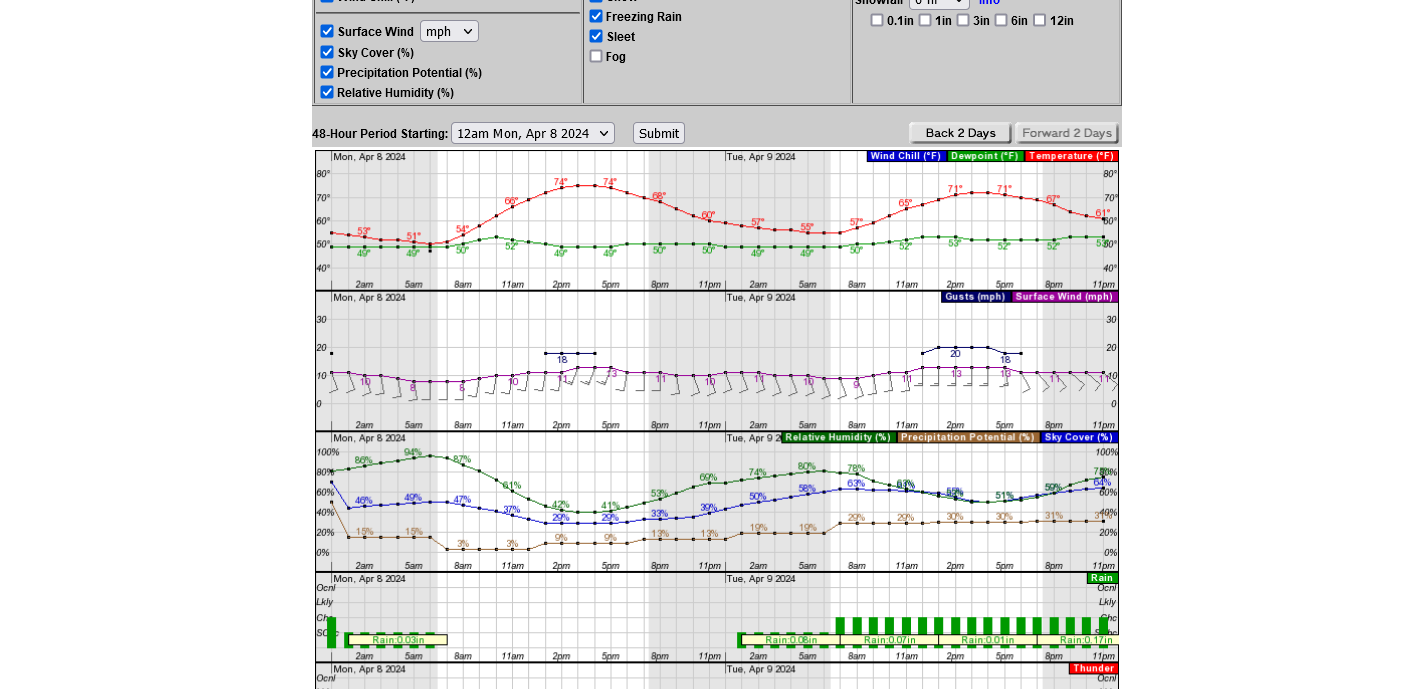Screen dimensions: 1426x689
Task: Click the 87% relative humidity value
Action: (462, 460)
